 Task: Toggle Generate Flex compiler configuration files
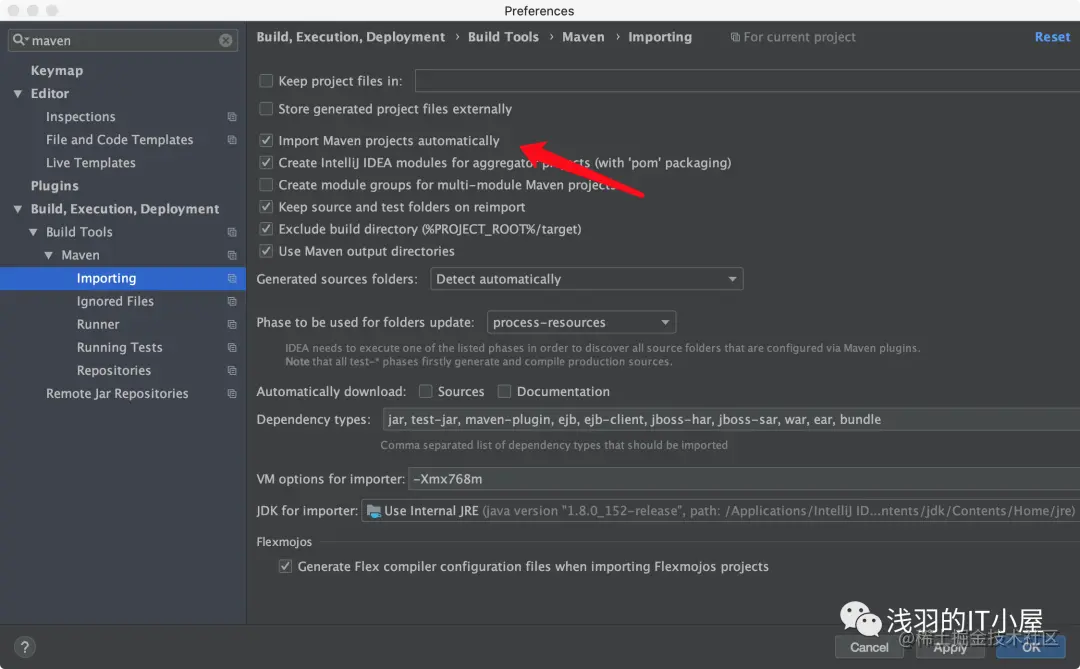click(x=285, y=566)
